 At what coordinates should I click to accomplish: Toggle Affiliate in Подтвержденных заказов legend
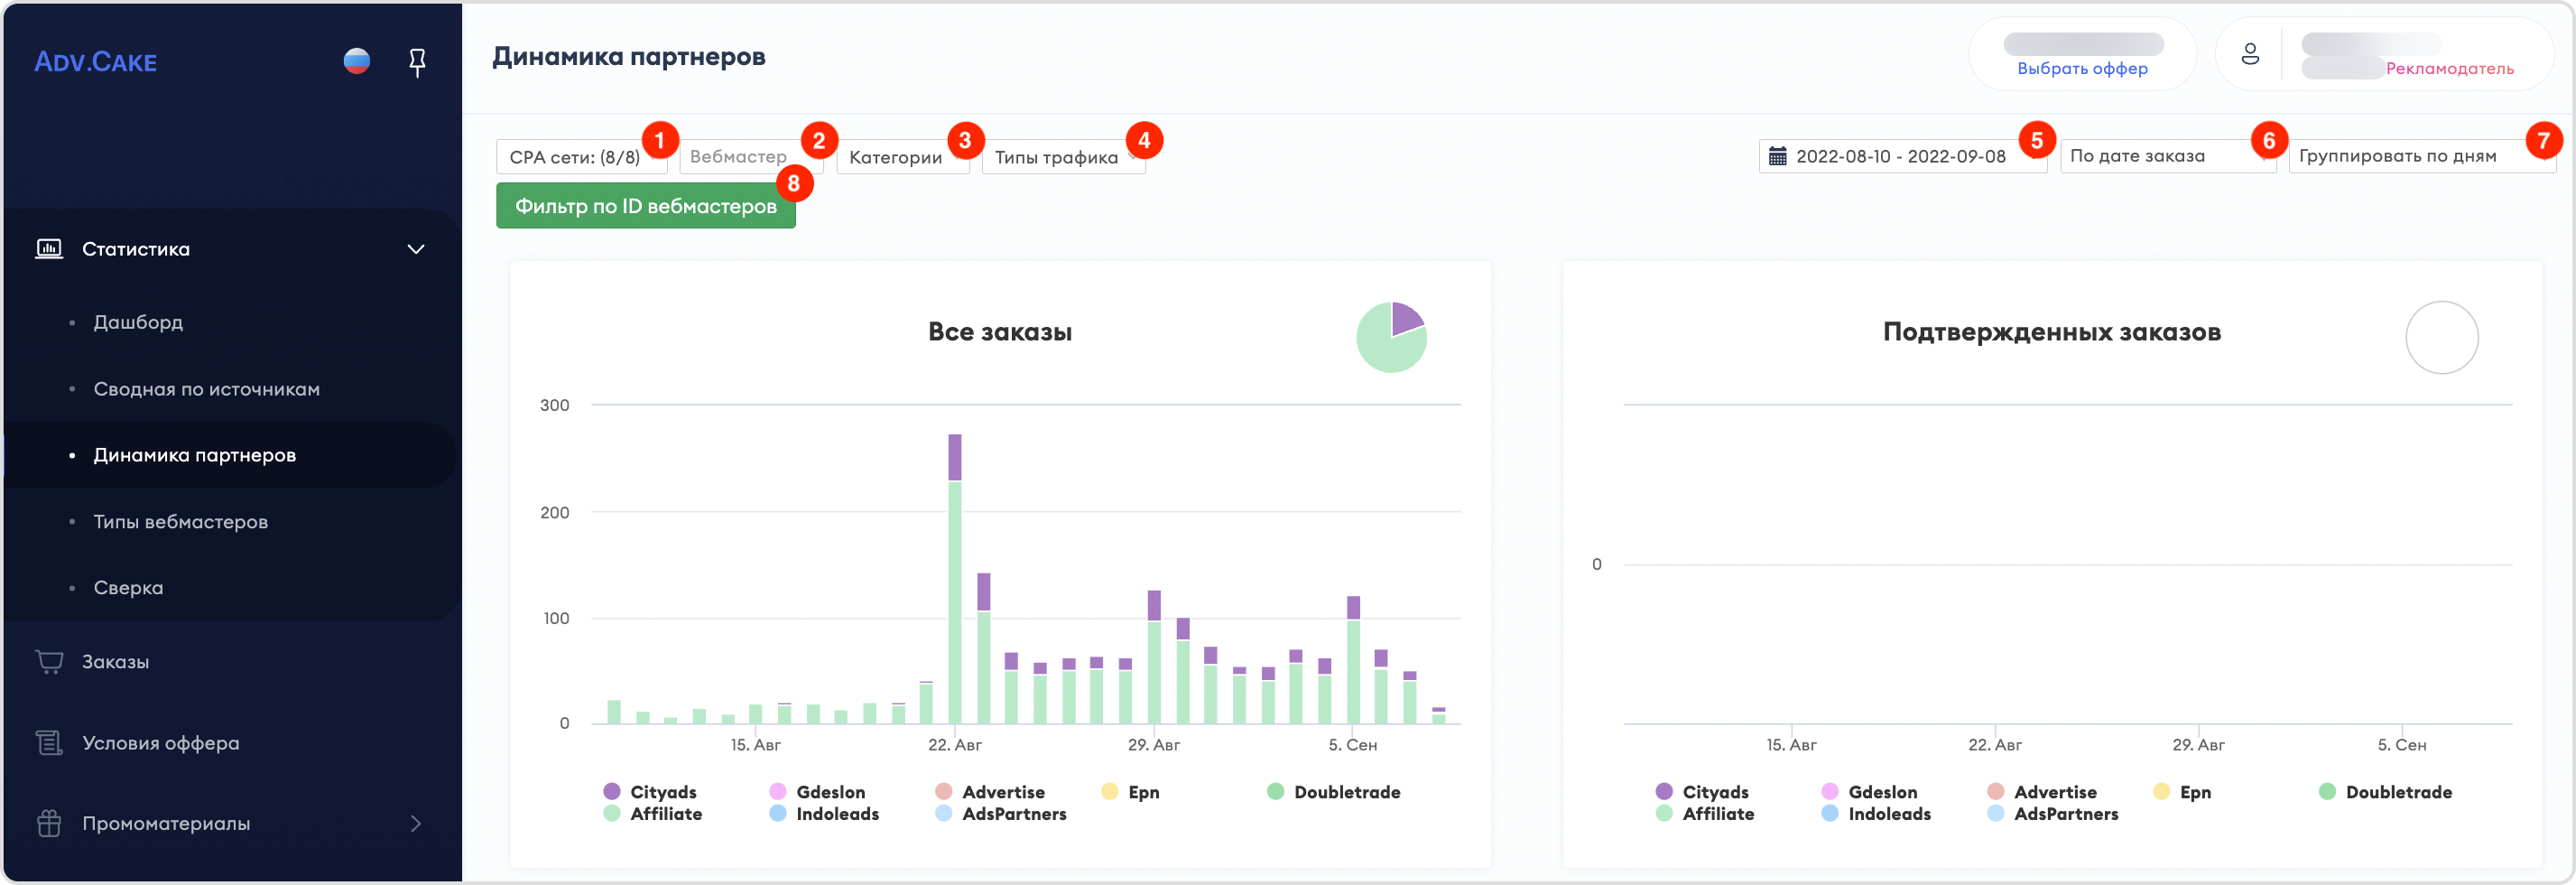point(1705,814)
